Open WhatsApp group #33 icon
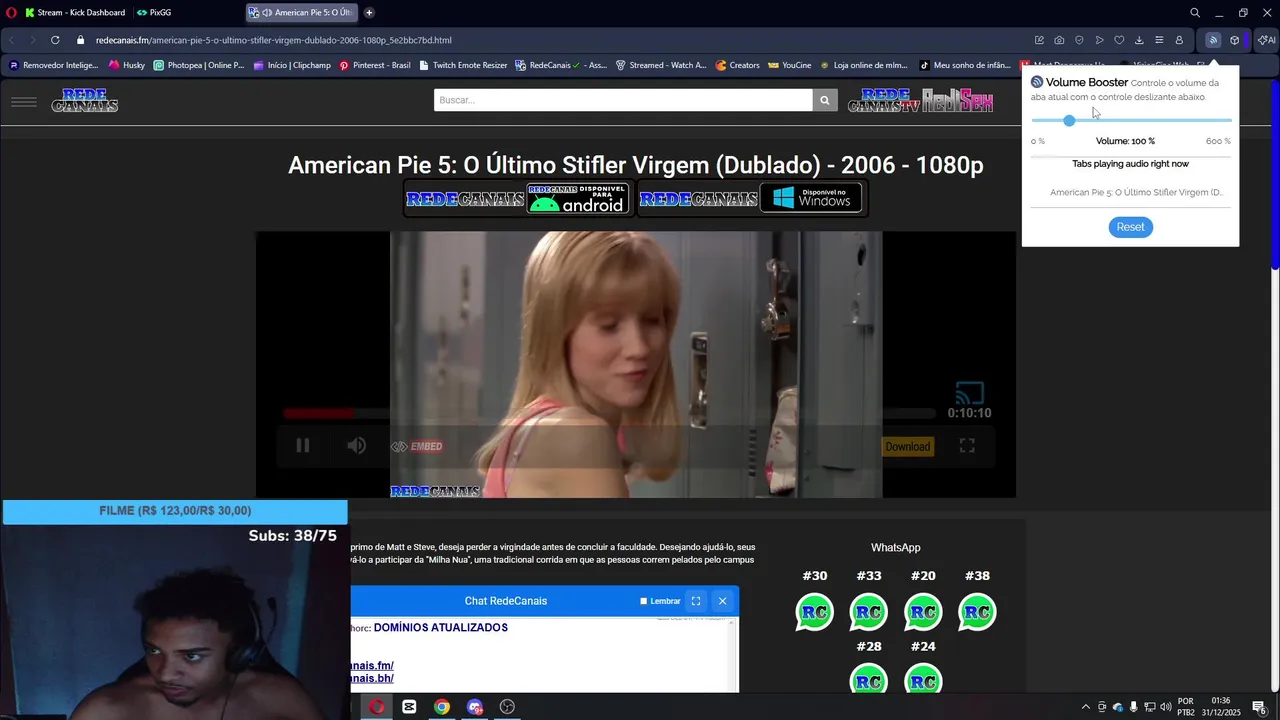 click(x=869, y=612)
